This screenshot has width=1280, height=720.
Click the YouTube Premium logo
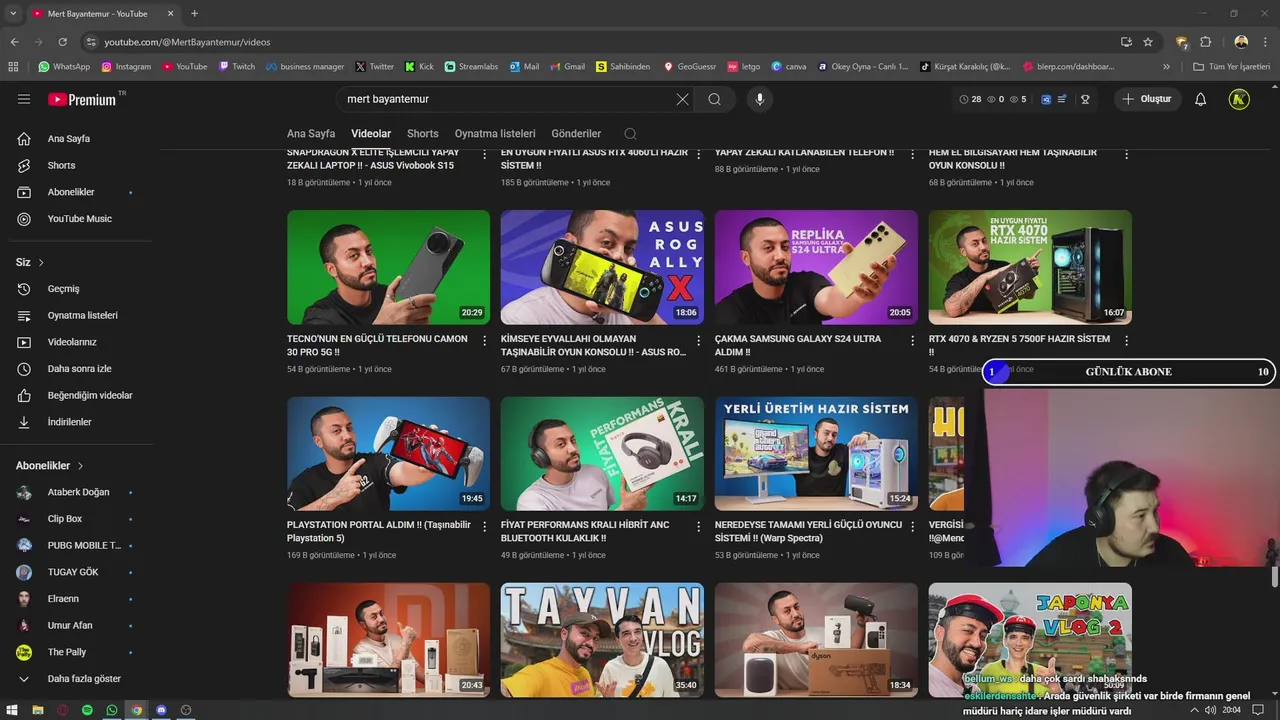click(81, 99)
